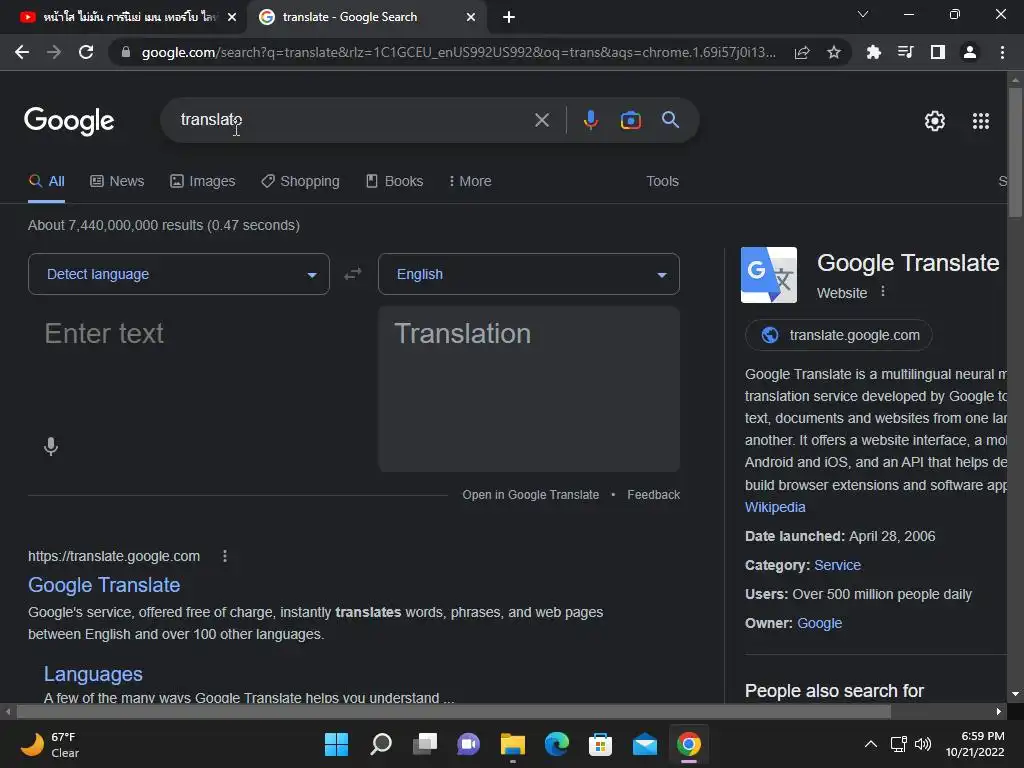Image resolution: width=1024 pixels, height=768 pixels.
Task: Click the Chrome address bar URL
Action: coord(458,52)
